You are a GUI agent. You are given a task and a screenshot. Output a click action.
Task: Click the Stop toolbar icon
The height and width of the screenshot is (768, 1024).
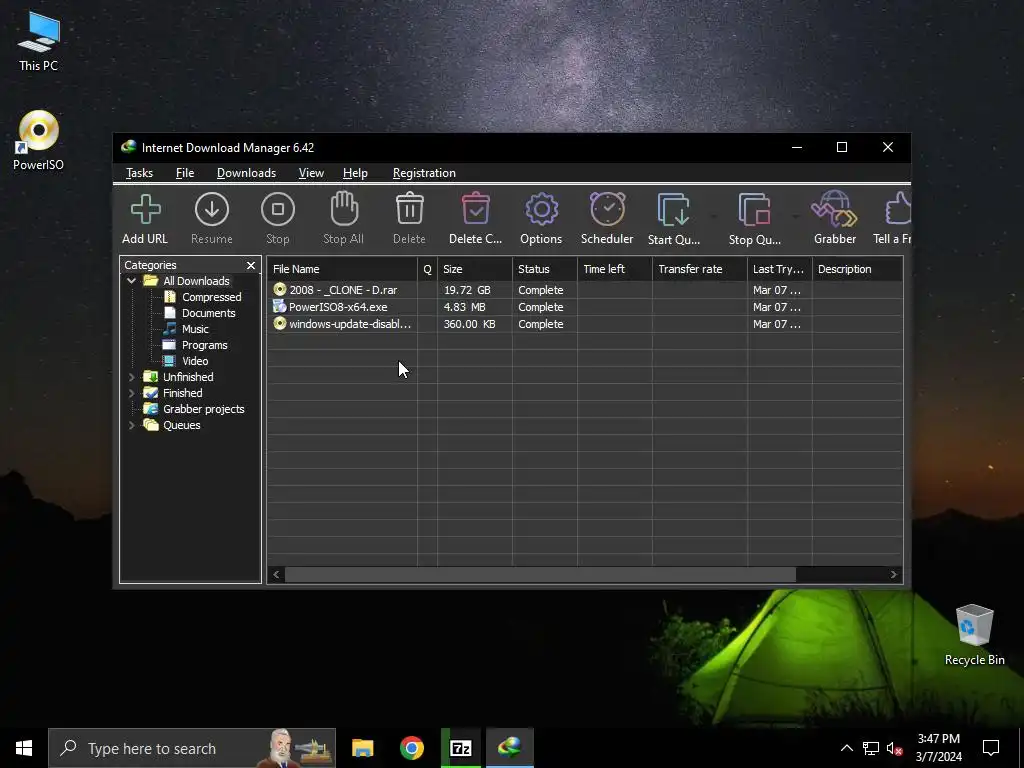click(278, 218)
